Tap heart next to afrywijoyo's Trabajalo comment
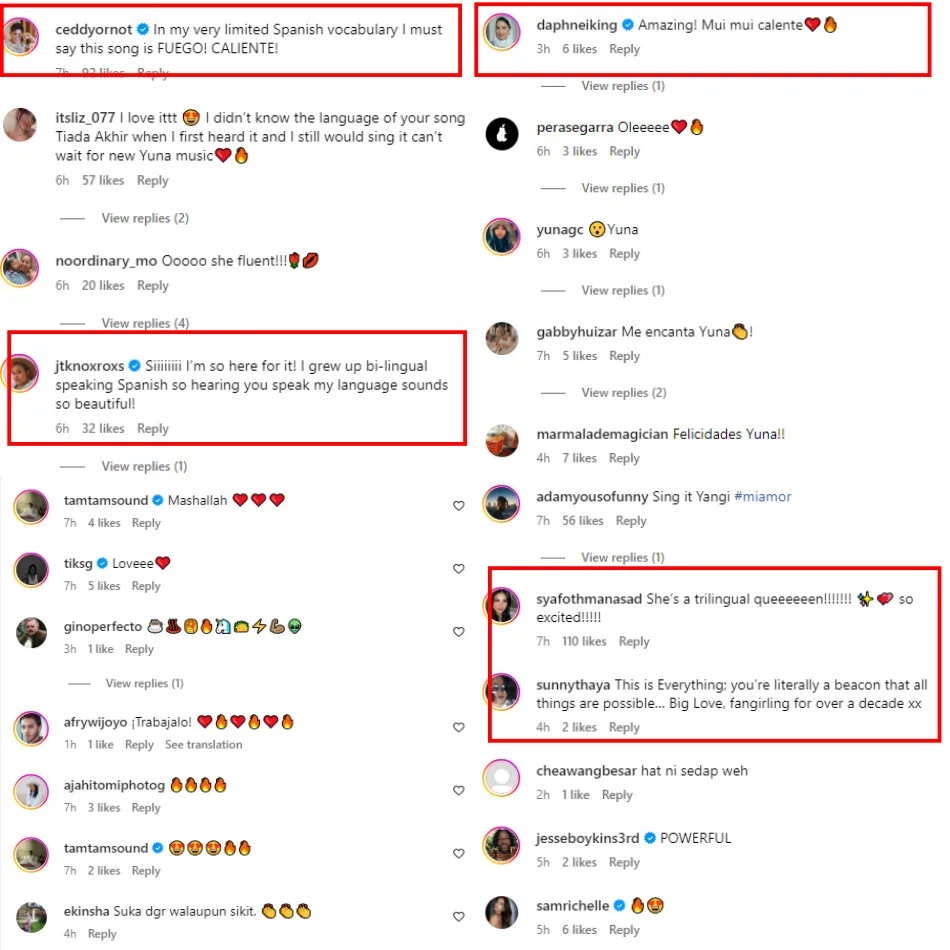 tap(459, 727)
